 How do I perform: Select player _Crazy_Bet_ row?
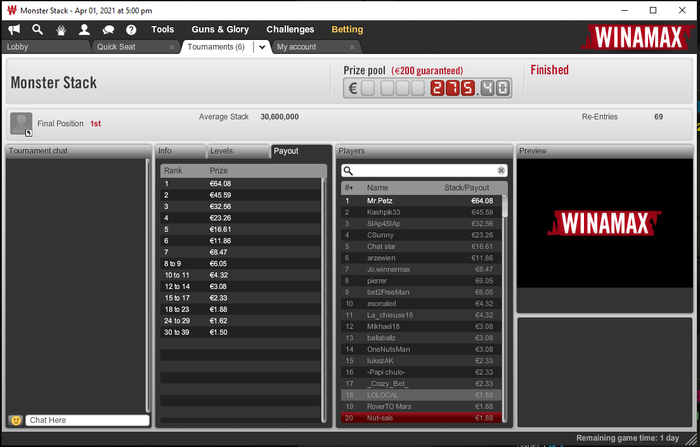coord(421,384)
